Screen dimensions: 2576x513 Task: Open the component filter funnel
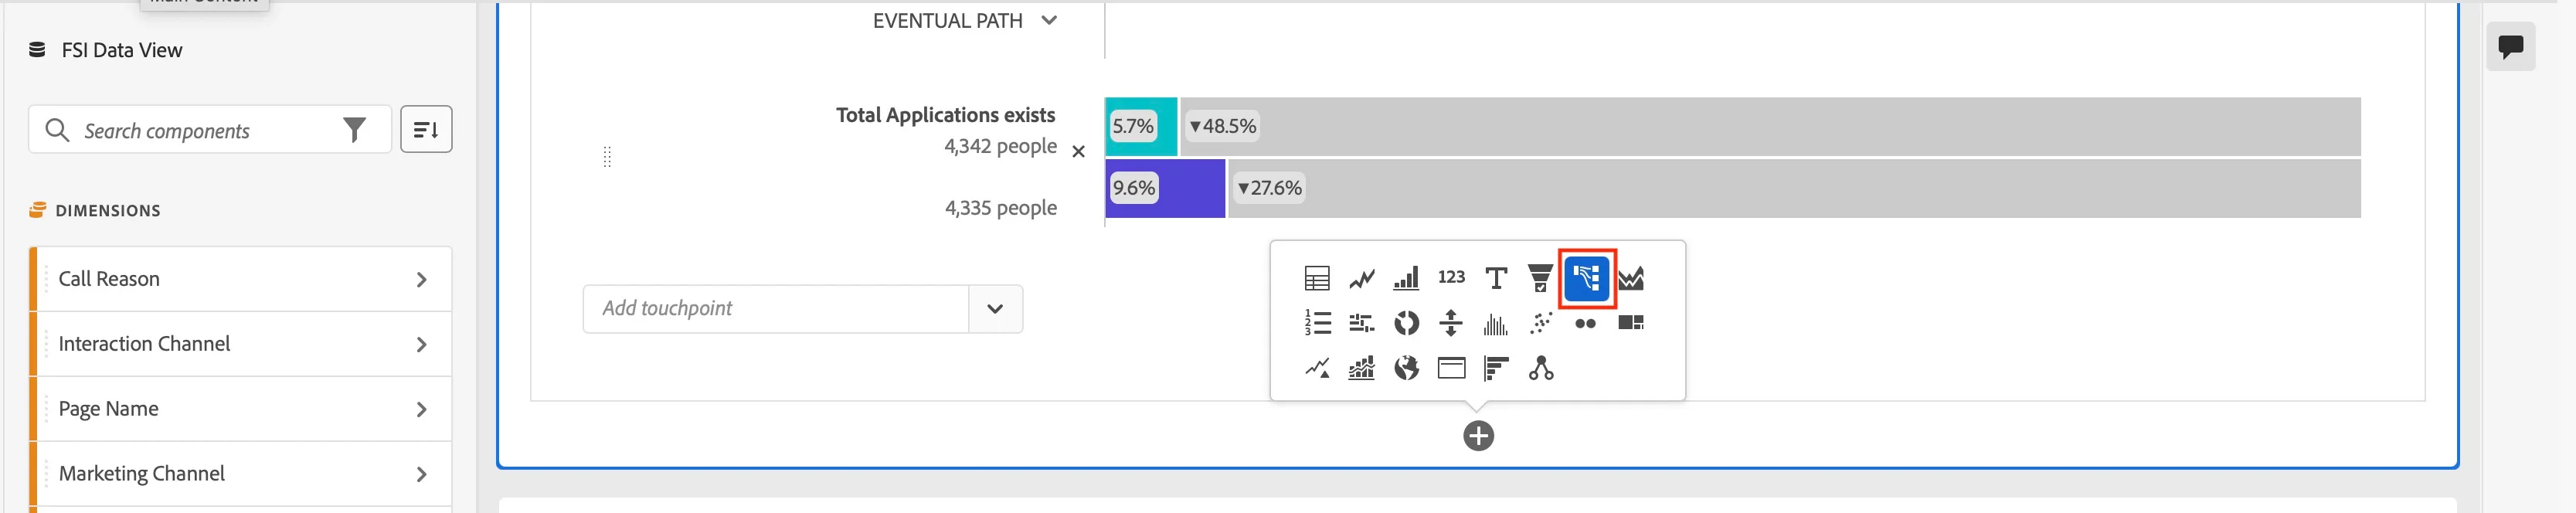pos(354,130)
